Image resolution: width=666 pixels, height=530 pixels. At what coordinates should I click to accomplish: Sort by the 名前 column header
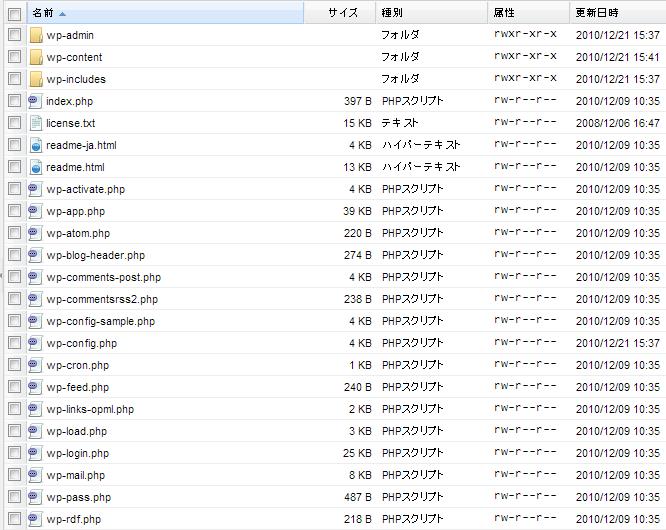tap(166, 13)
